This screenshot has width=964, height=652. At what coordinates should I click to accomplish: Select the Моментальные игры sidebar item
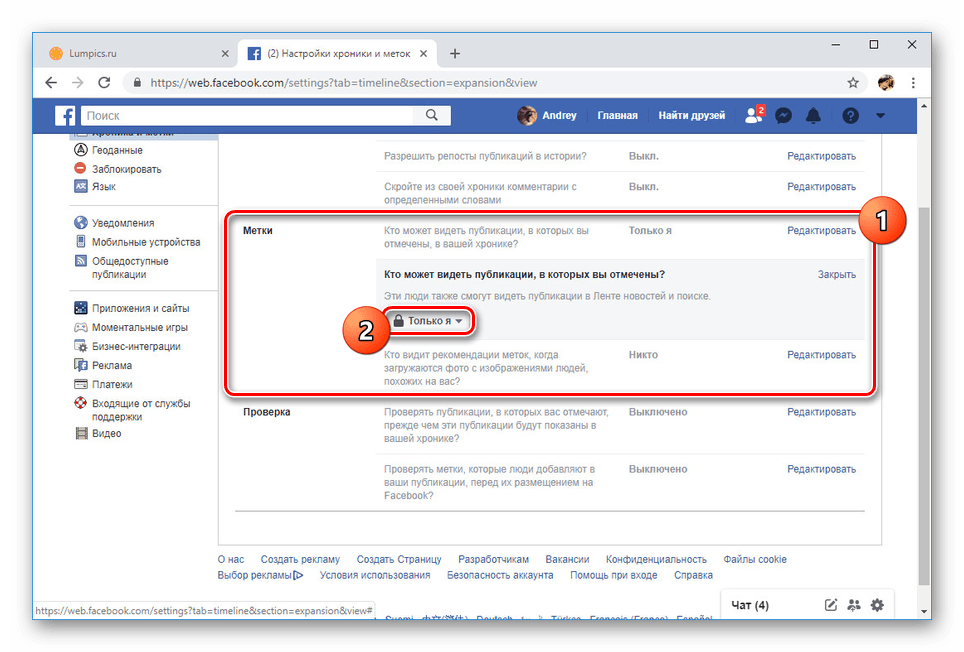point(126,327)
